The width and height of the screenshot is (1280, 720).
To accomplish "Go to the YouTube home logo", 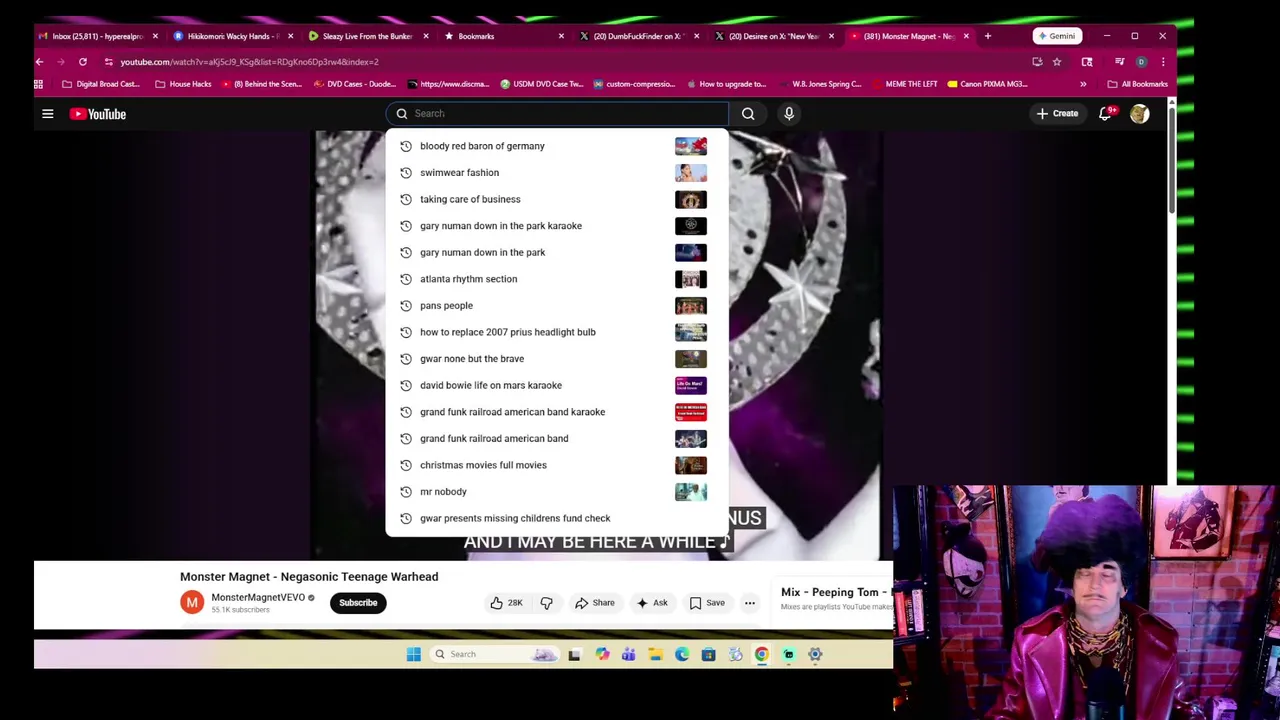I will pyautogui.click(x=98, y=114).
